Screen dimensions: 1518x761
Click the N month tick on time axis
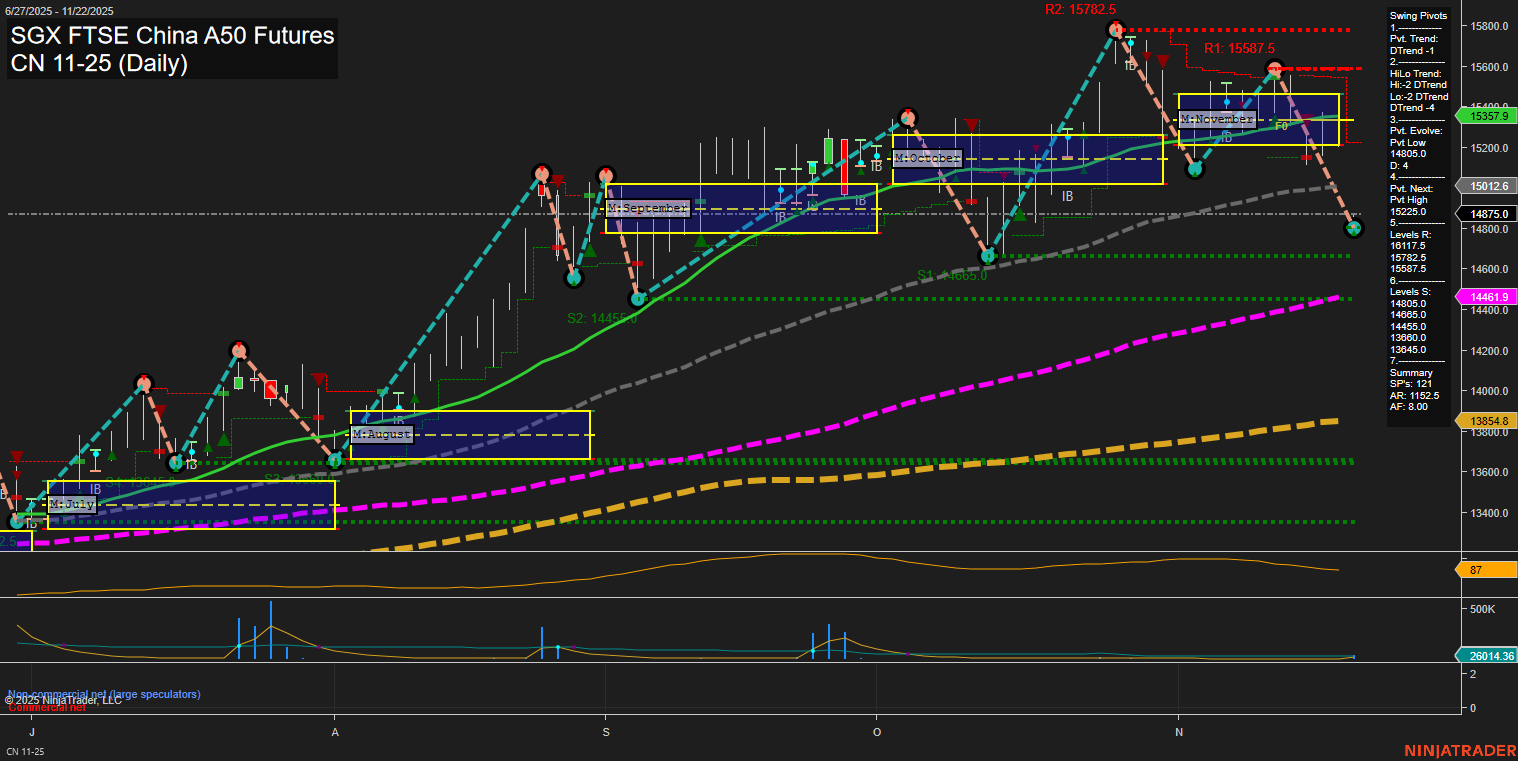(1178, 732)
